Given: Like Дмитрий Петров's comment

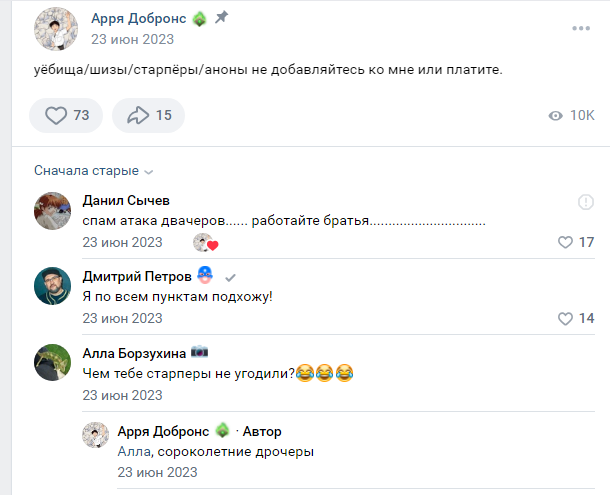Looking at the screenshot, I should pyautogui.click(x=566, y=318).
